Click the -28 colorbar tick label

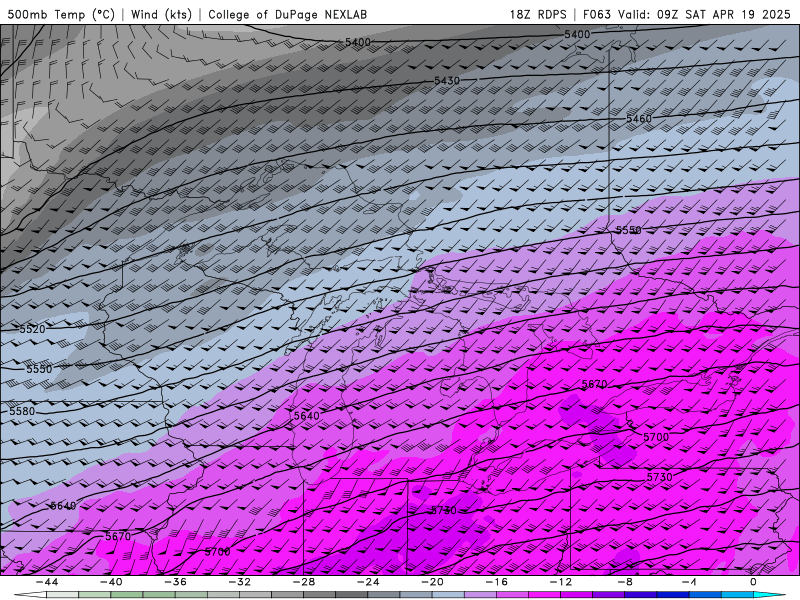pyautogui.click(x=304, y=582)
